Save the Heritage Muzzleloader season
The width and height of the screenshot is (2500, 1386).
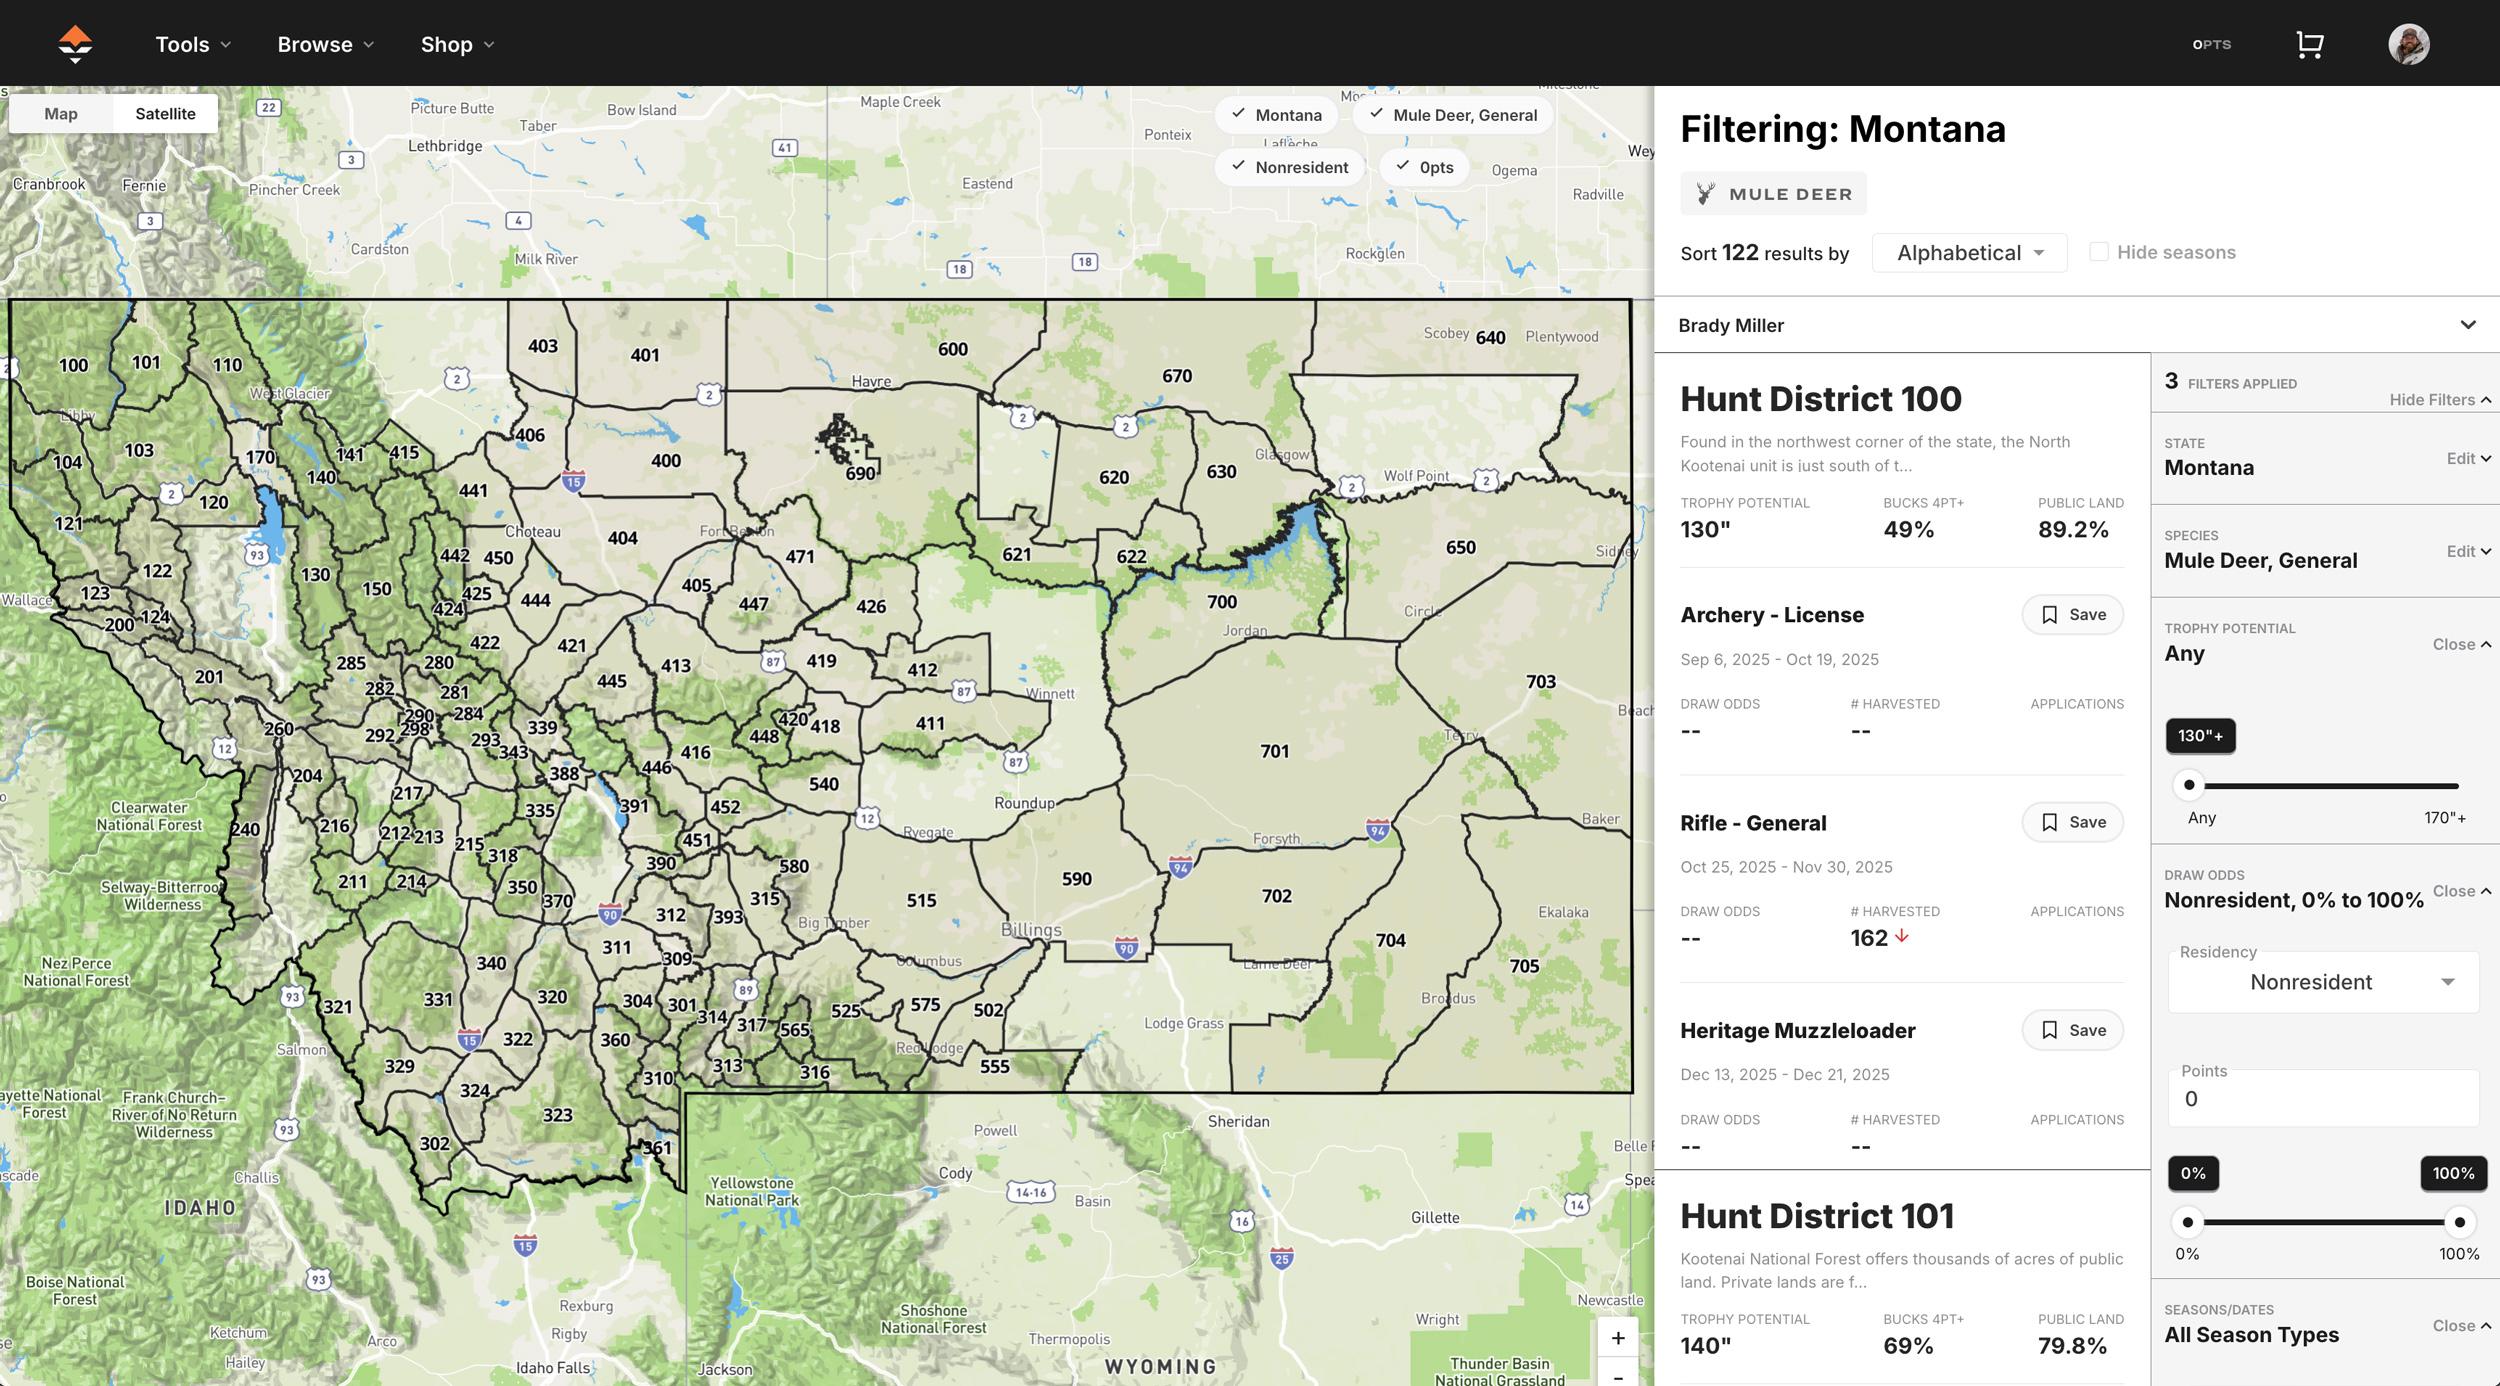point(2071,1029)
